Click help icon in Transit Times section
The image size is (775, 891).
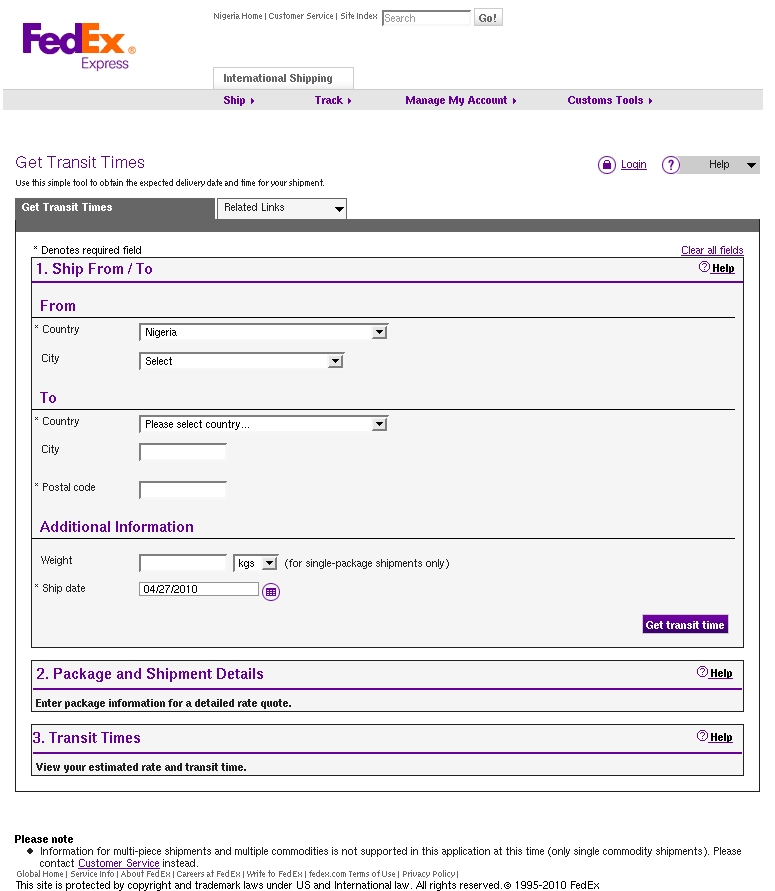[702, 736]
